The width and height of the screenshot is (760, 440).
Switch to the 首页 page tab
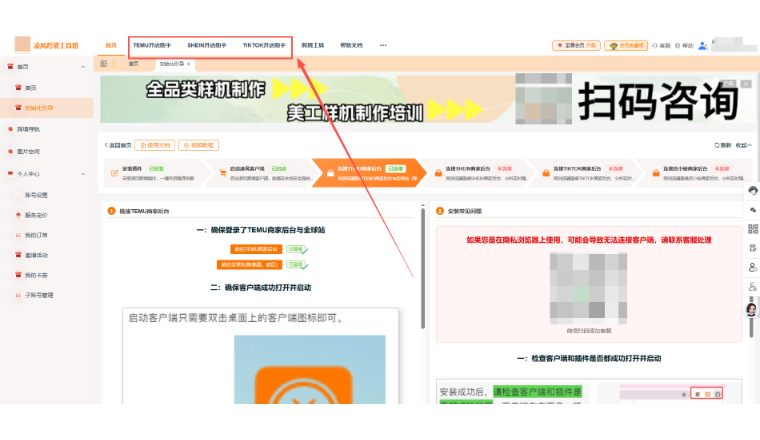(134, 63)
